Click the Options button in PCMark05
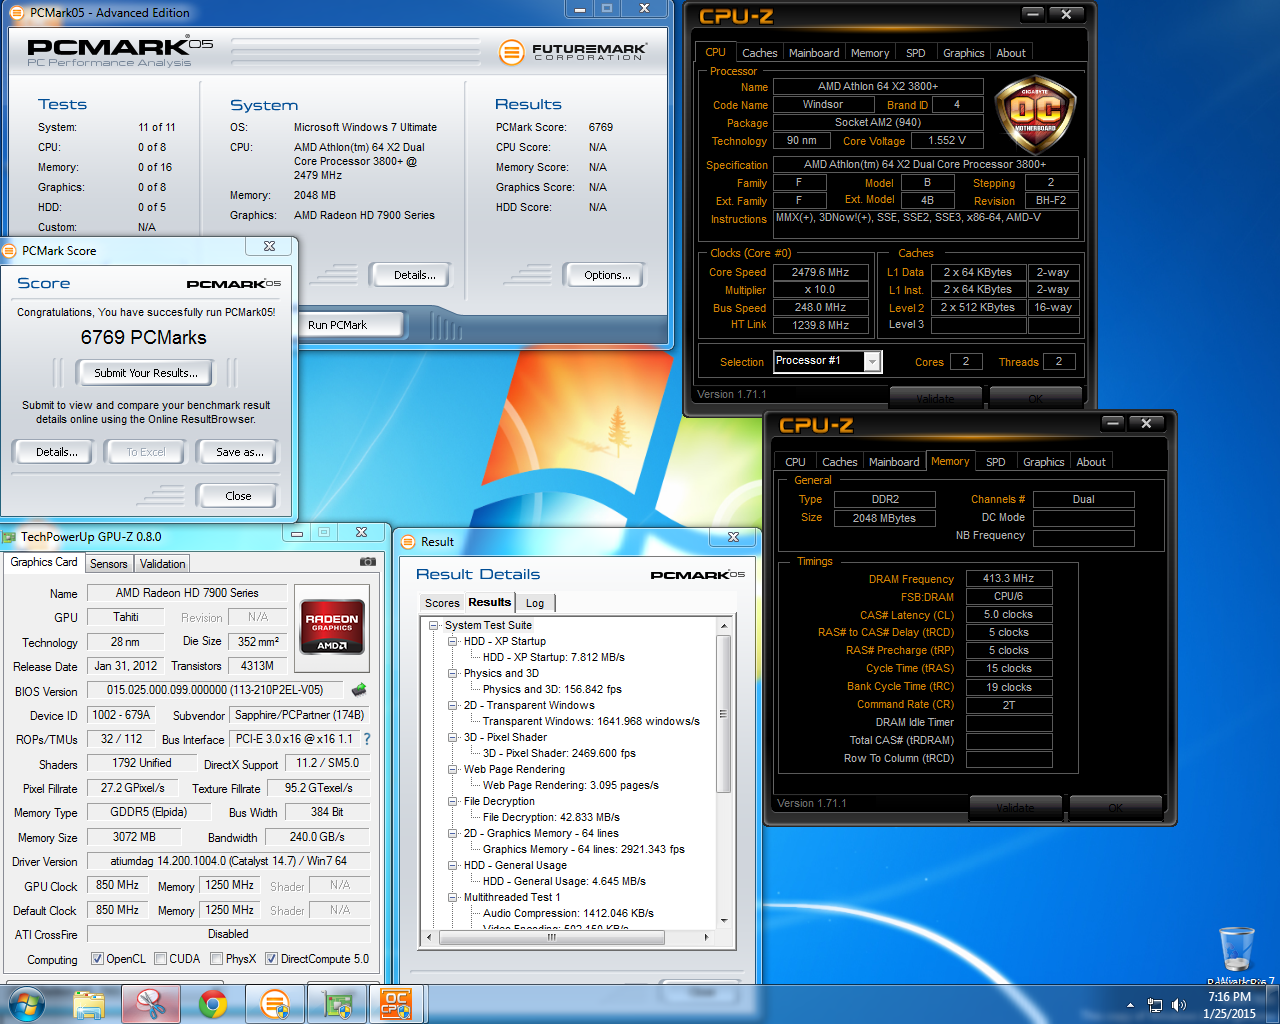The image size is (1280, 1024). tap(607, 275)
